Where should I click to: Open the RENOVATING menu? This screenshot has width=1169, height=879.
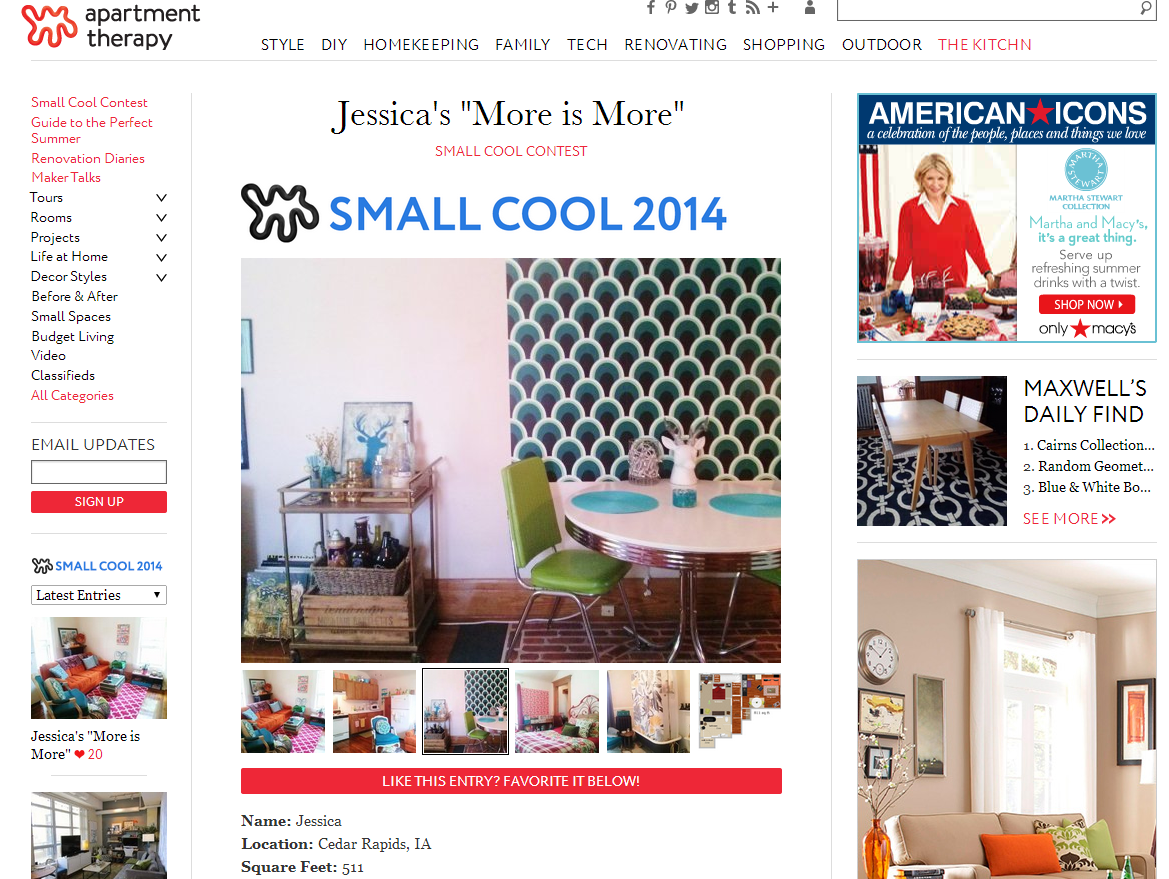click(675, 45)
